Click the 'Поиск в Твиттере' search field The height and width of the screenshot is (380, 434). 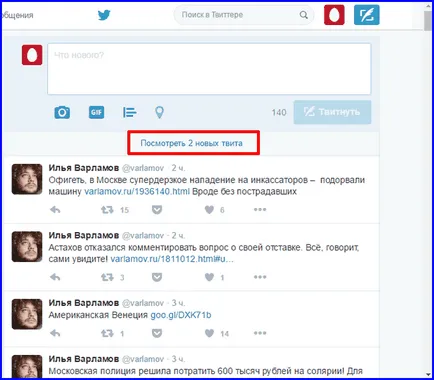pyautogui.click(x=244, y=15)
